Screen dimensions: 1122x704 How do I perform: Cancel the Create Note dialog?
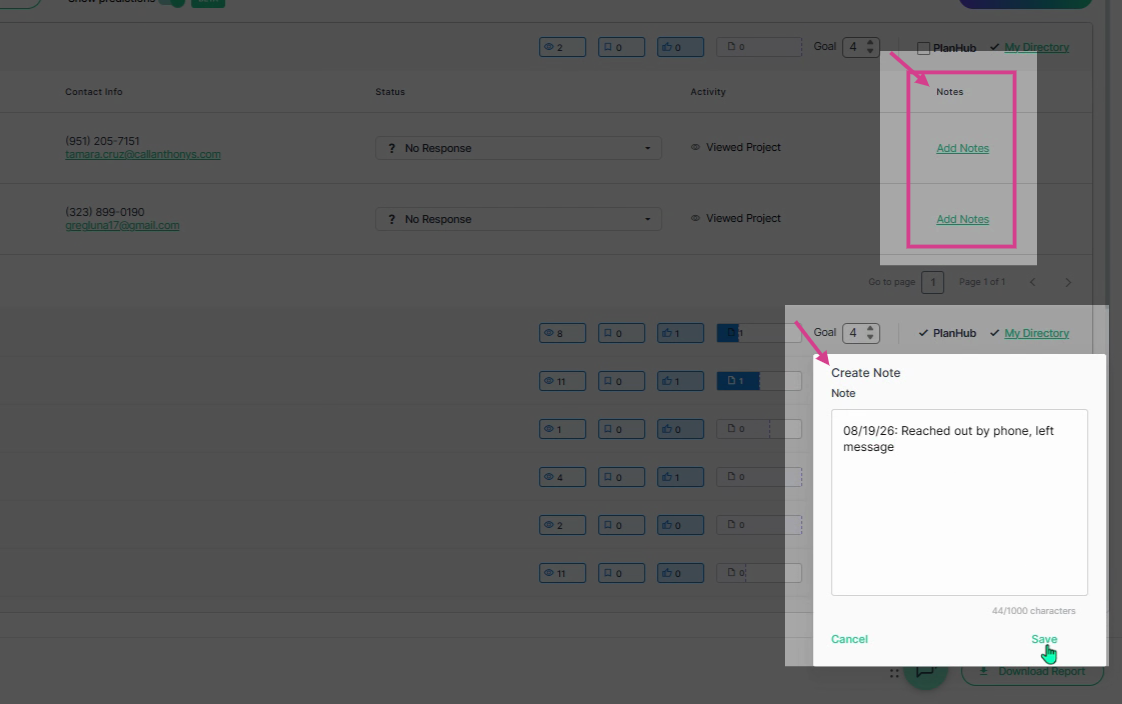point(849,639)
